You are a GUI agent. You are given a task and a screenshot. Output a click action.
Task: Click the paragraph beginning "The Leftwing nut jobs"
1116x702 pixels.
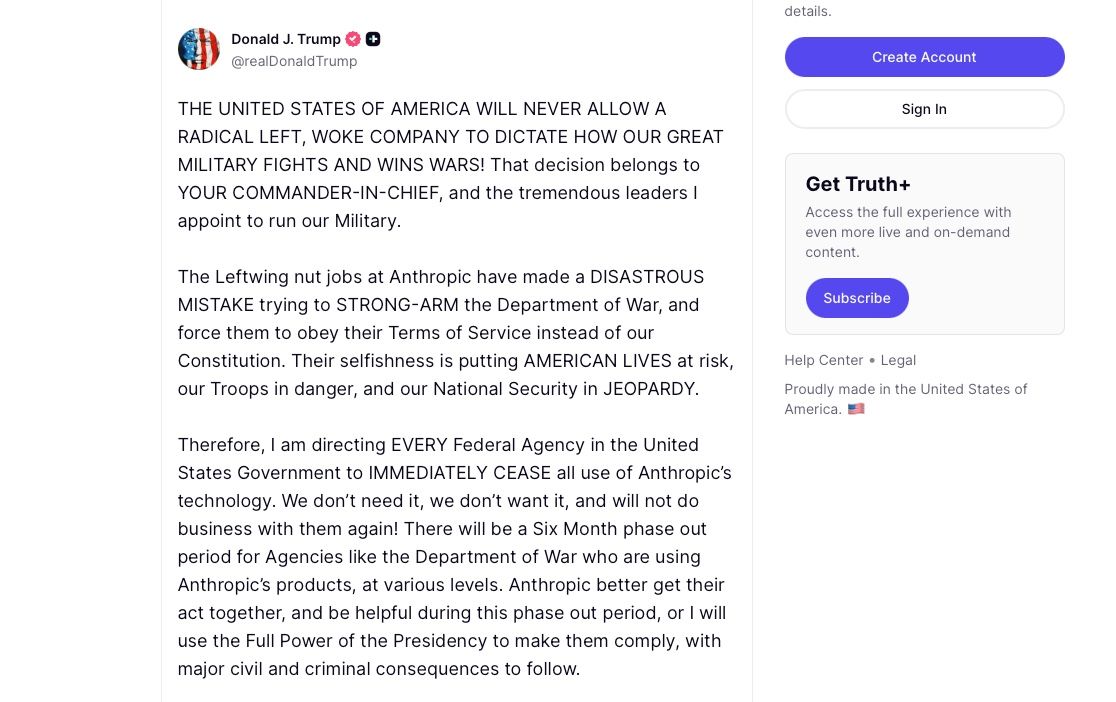455,332
